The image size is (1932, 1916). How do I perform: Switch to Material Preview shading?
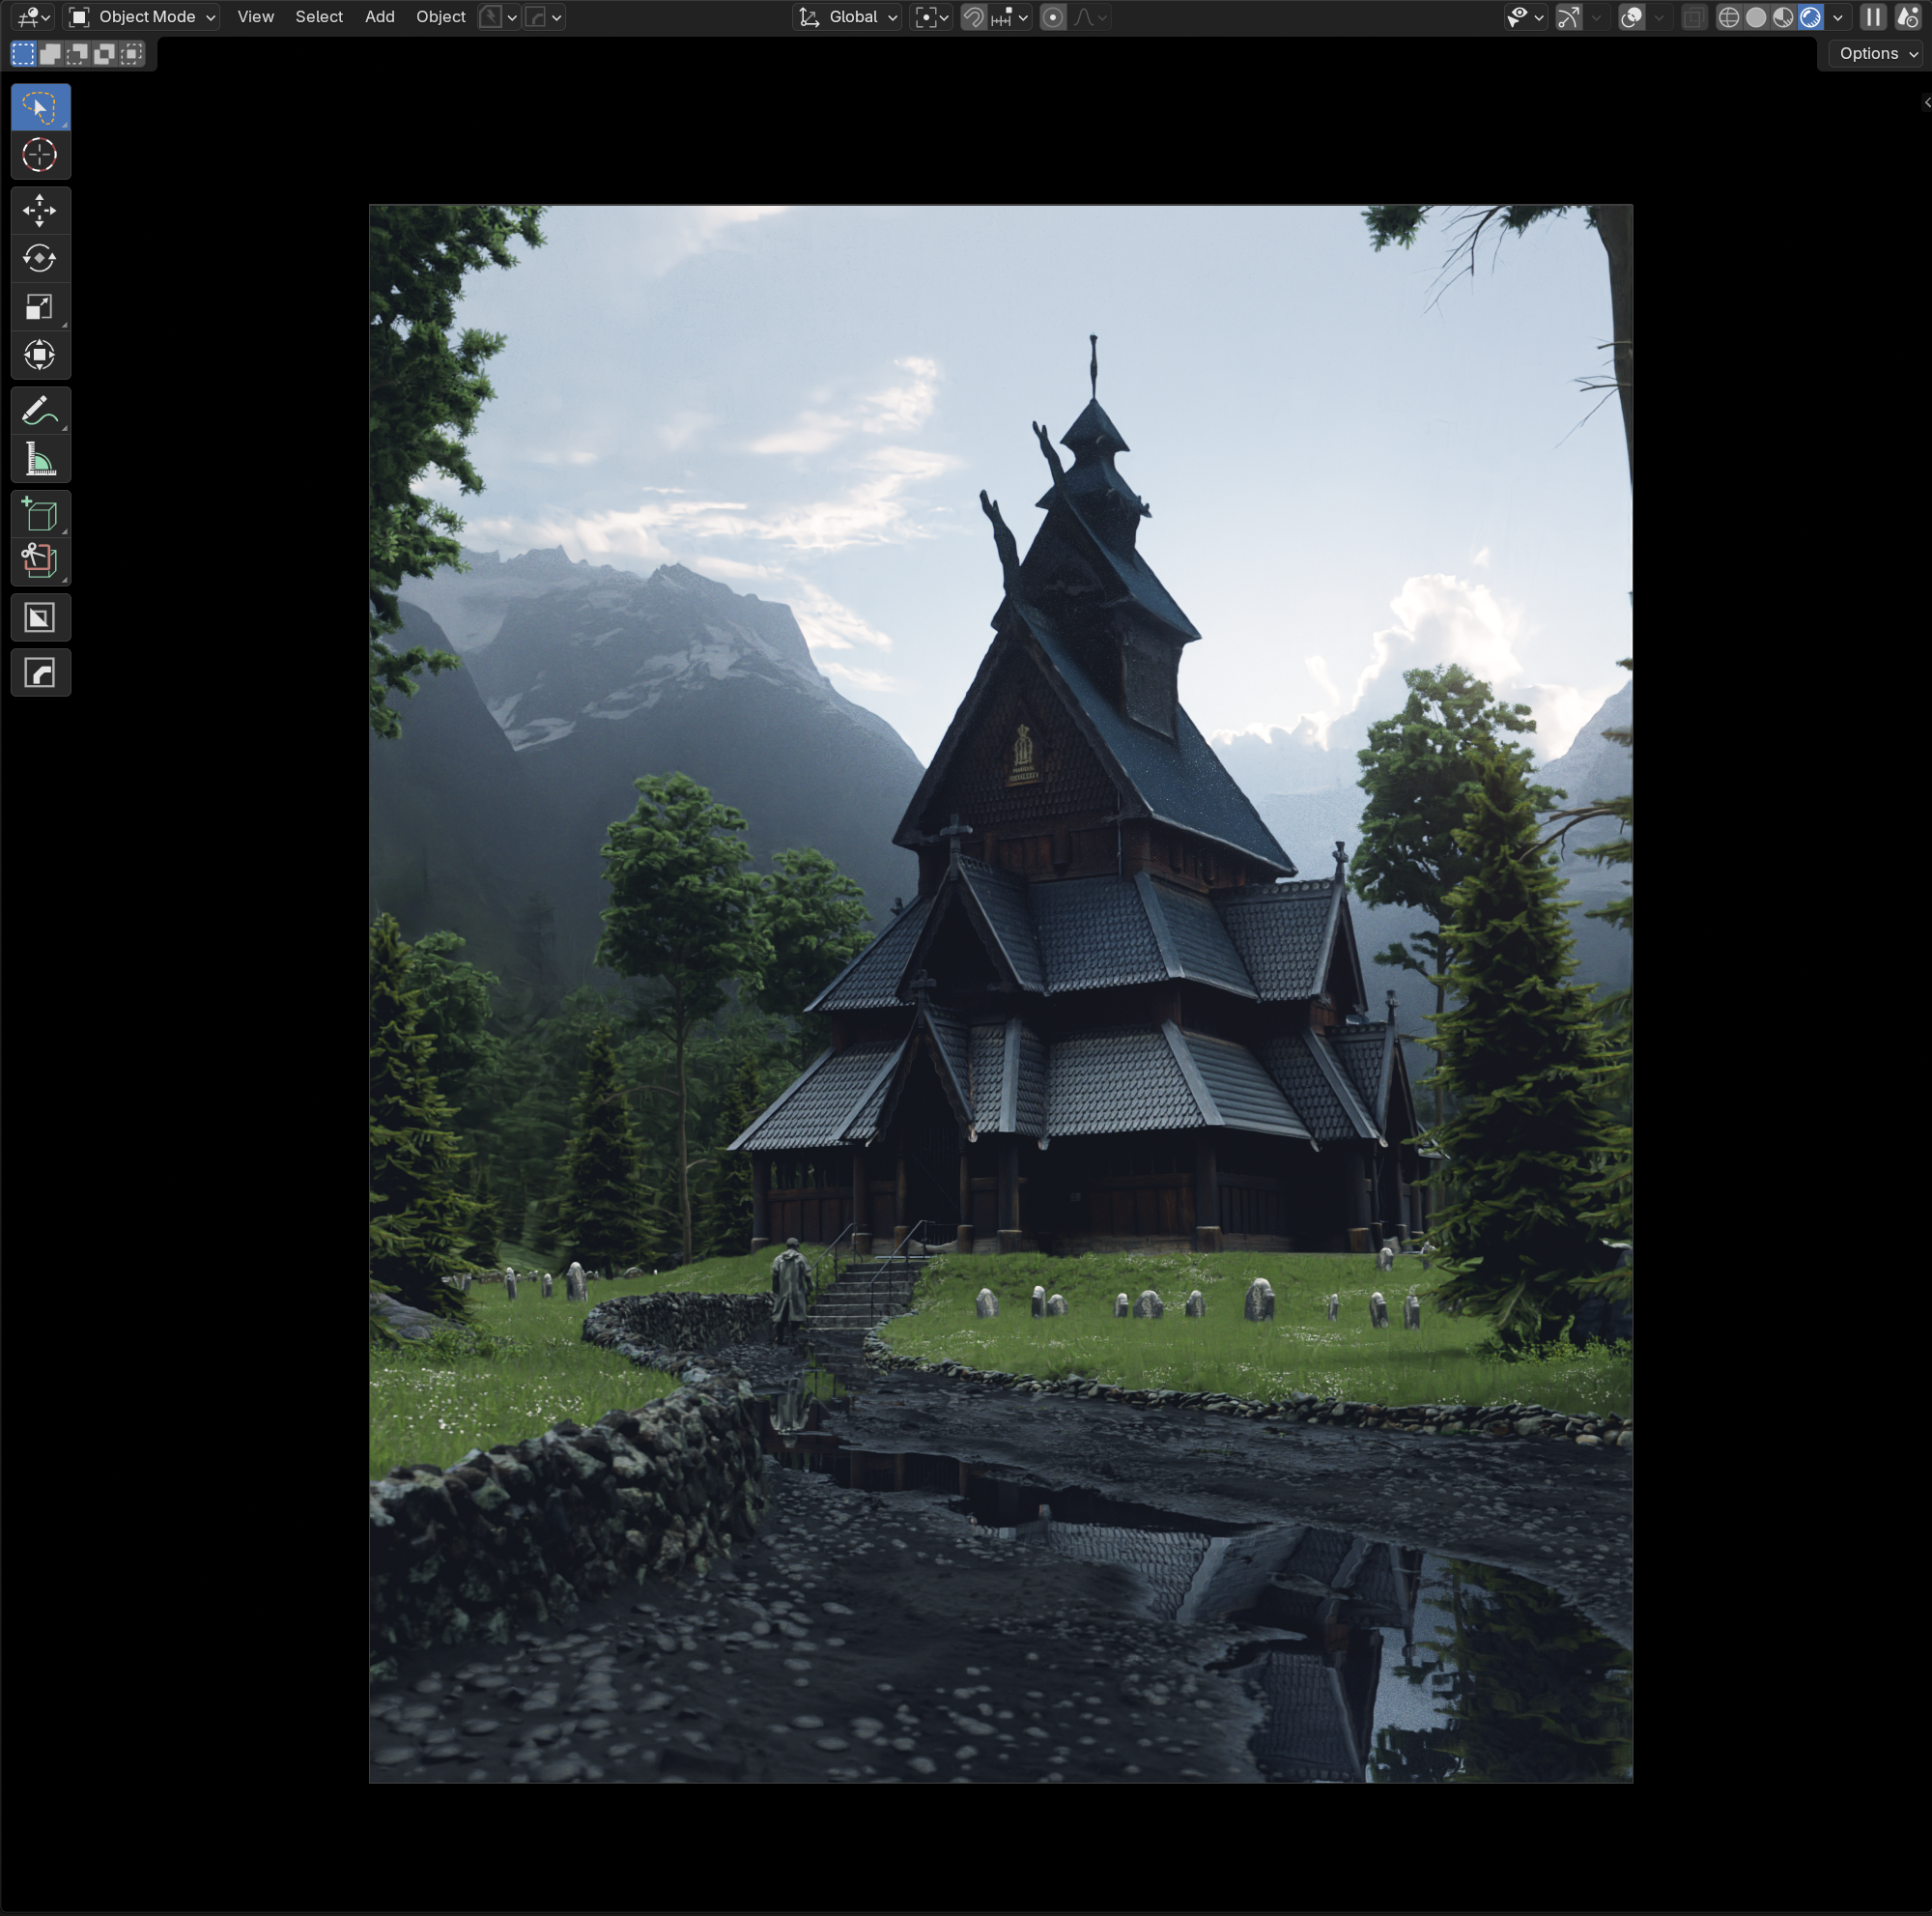tap(1783, 17)
